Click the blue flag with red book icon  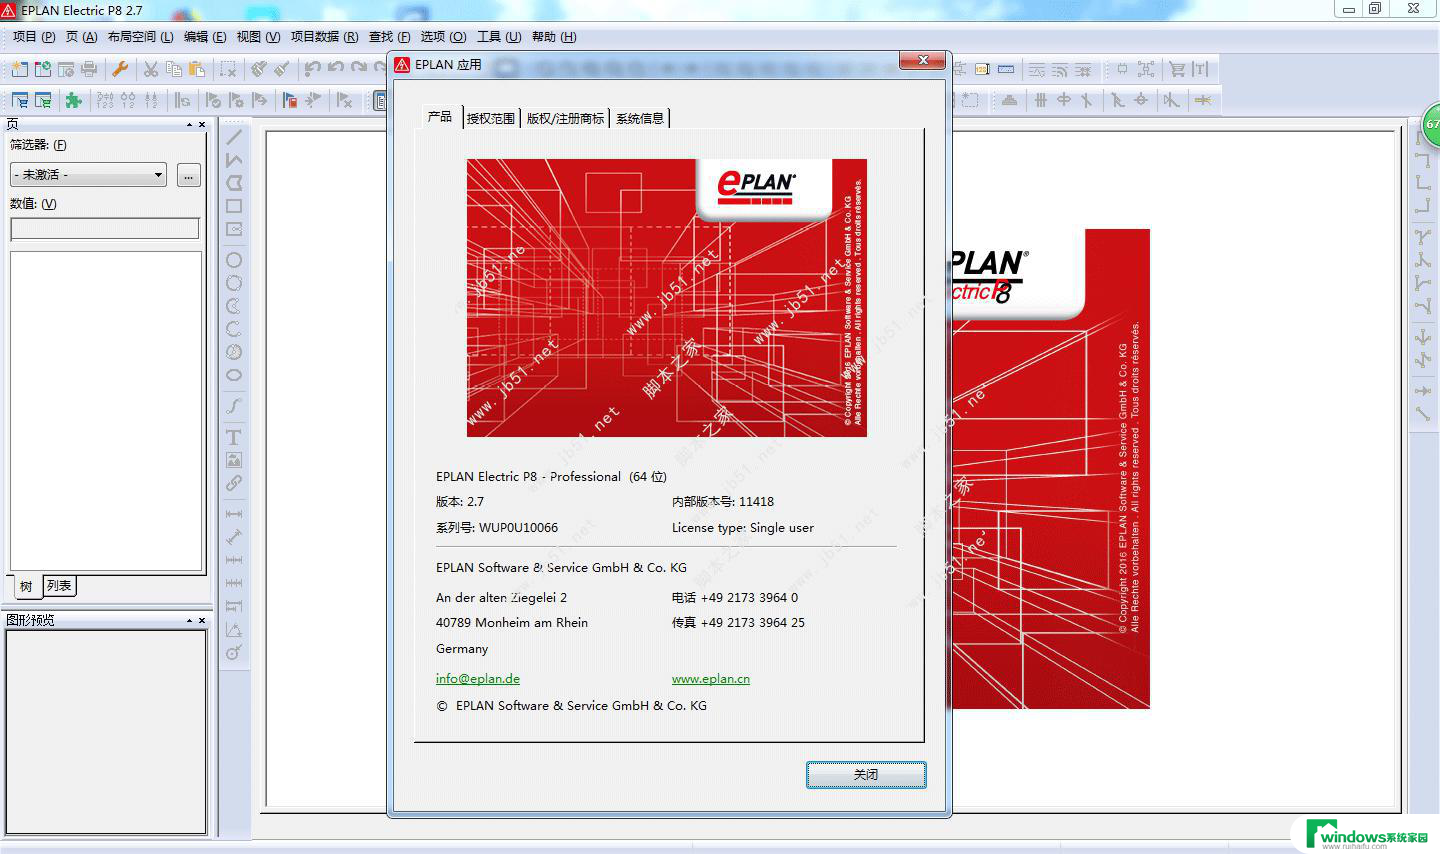[290, 100]
